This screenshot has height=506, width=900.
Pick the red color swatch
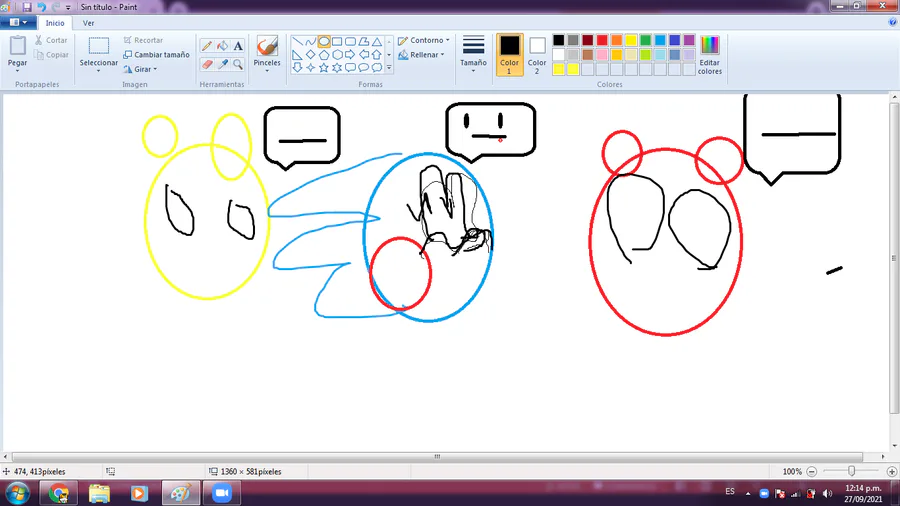point(602,40)
